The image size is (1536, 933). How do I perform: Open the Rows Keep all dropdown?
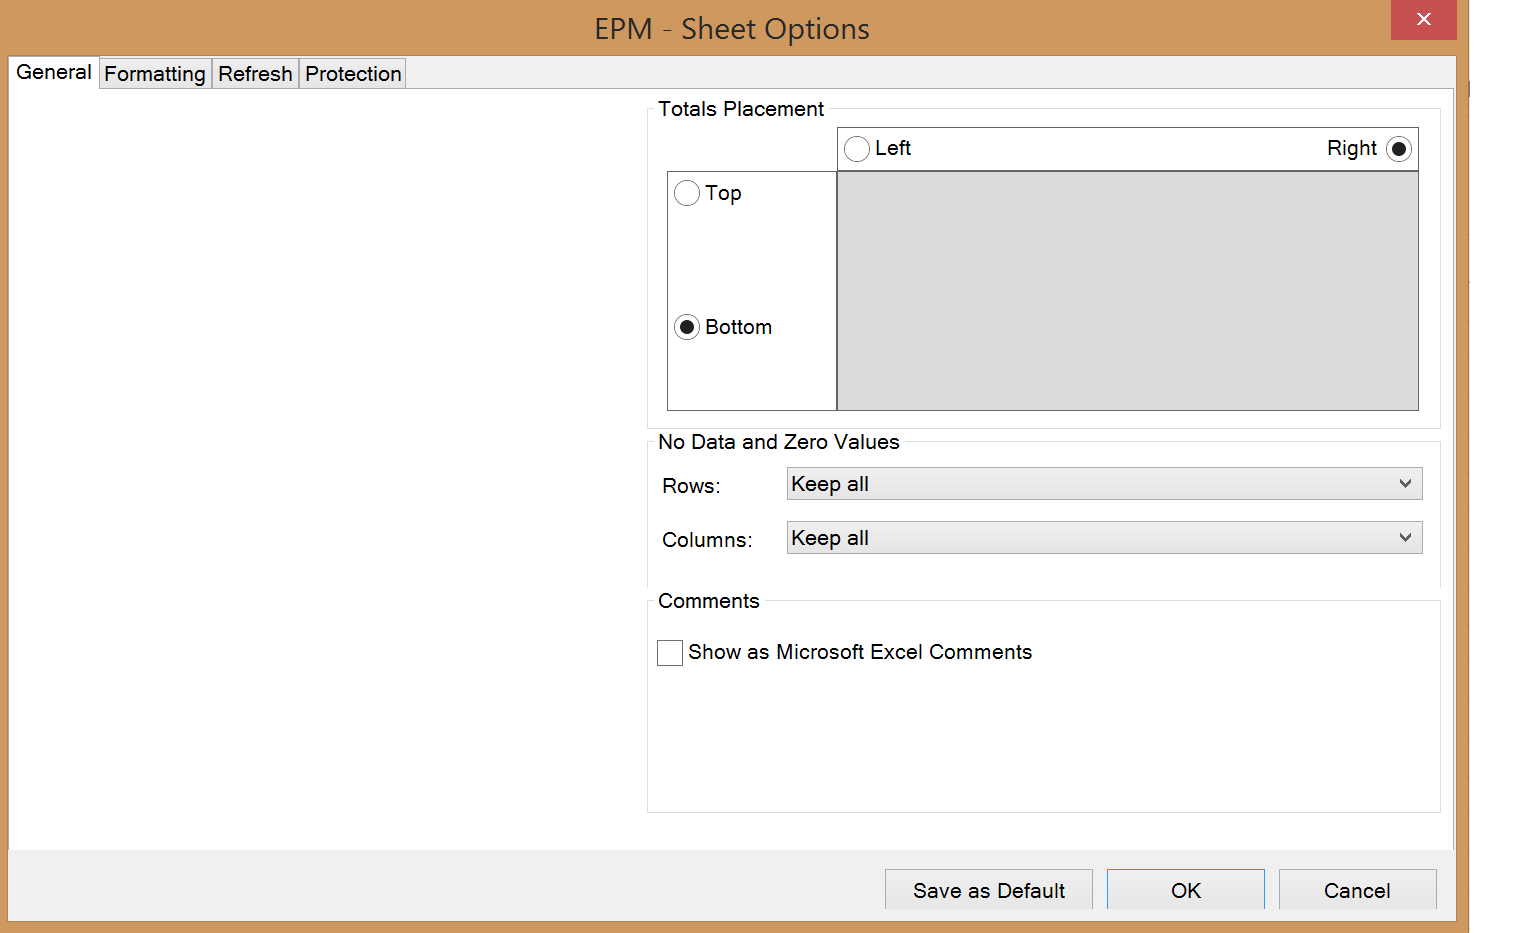click(1104, 484)
